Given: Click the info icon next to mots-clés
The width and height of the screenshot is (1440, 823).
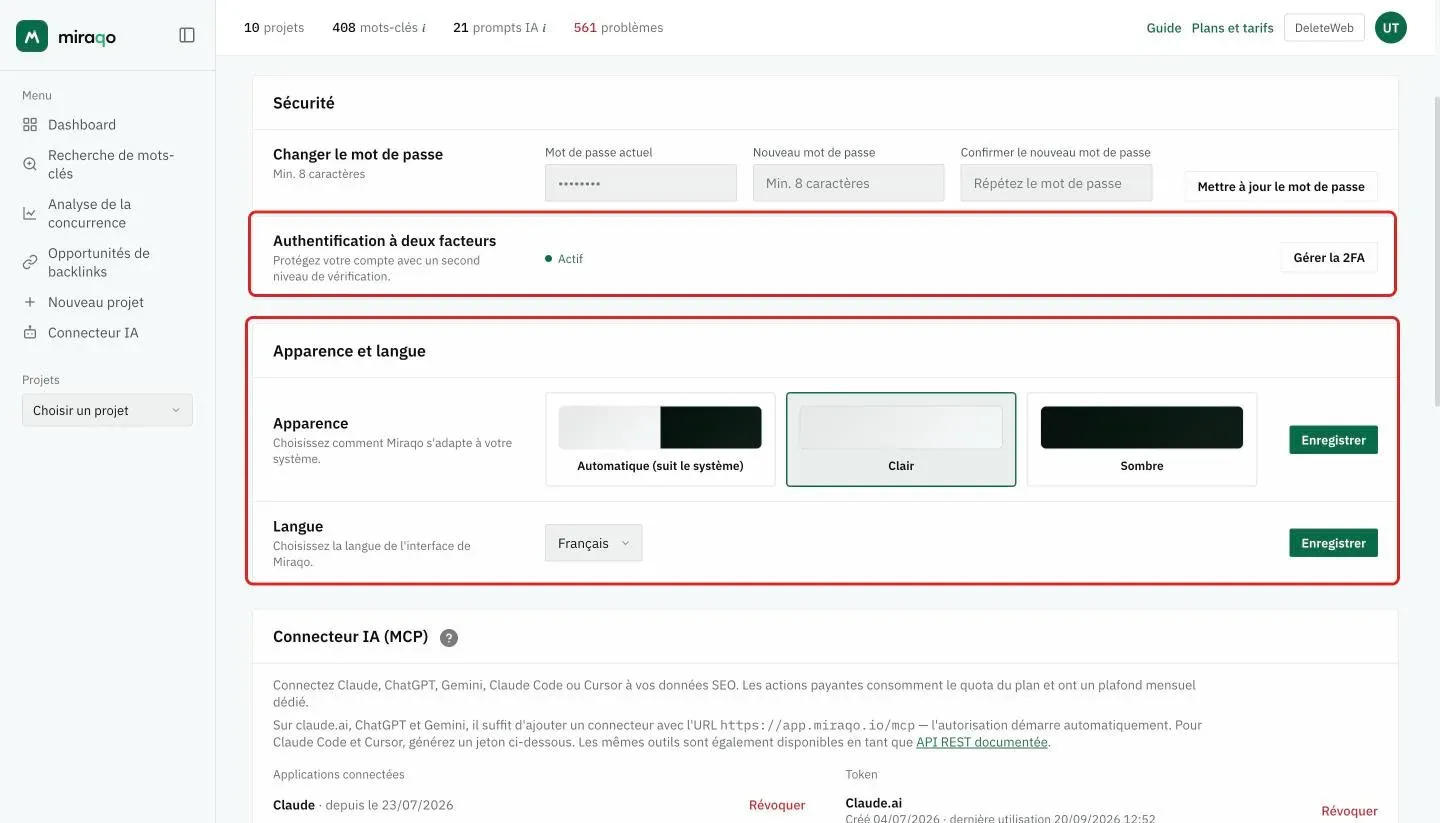Looking at the screenshot, I should point(424,28).
